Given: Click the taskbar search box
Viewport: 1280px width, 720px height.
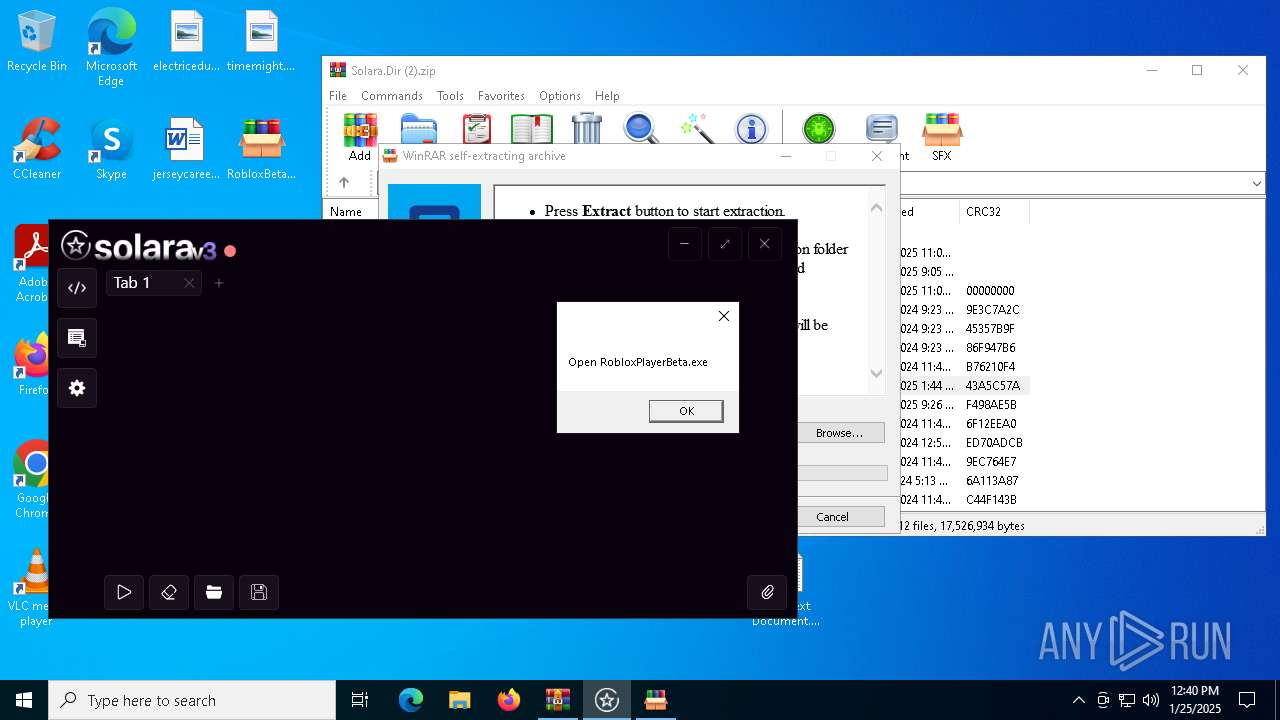Looking at the screenshot, I should pyautogui.click(x=192, y=700).
